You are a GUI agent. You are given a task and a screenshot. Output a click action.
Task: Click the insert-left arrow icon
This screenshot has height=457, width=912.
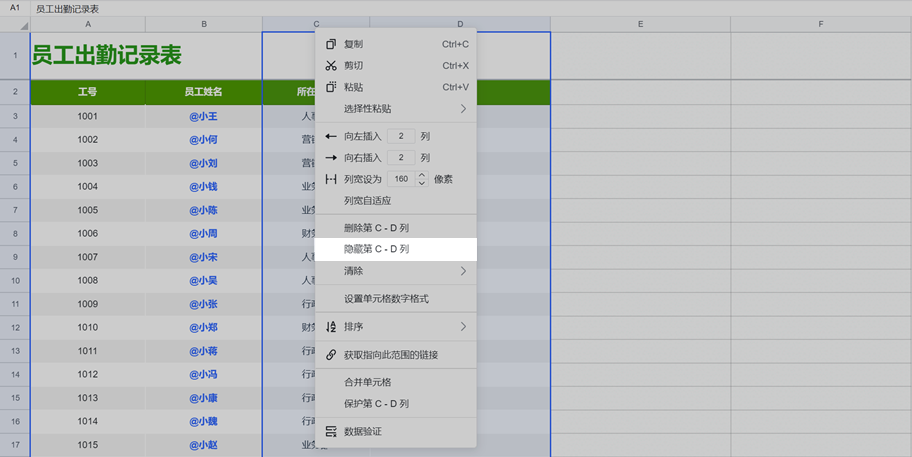pyautogui.click(x=331, y=136)
